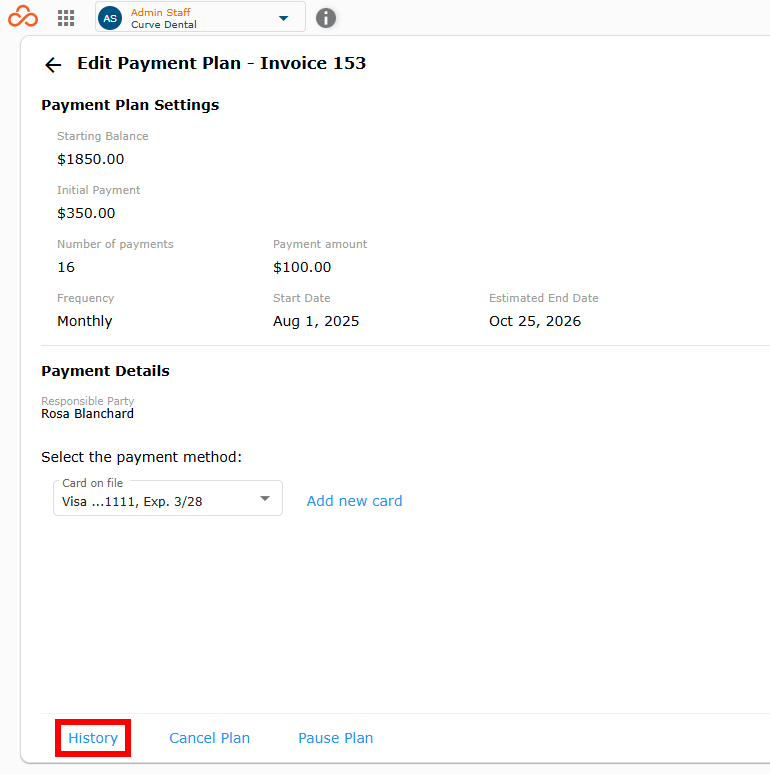Click Add new card link

pos(354,501)
